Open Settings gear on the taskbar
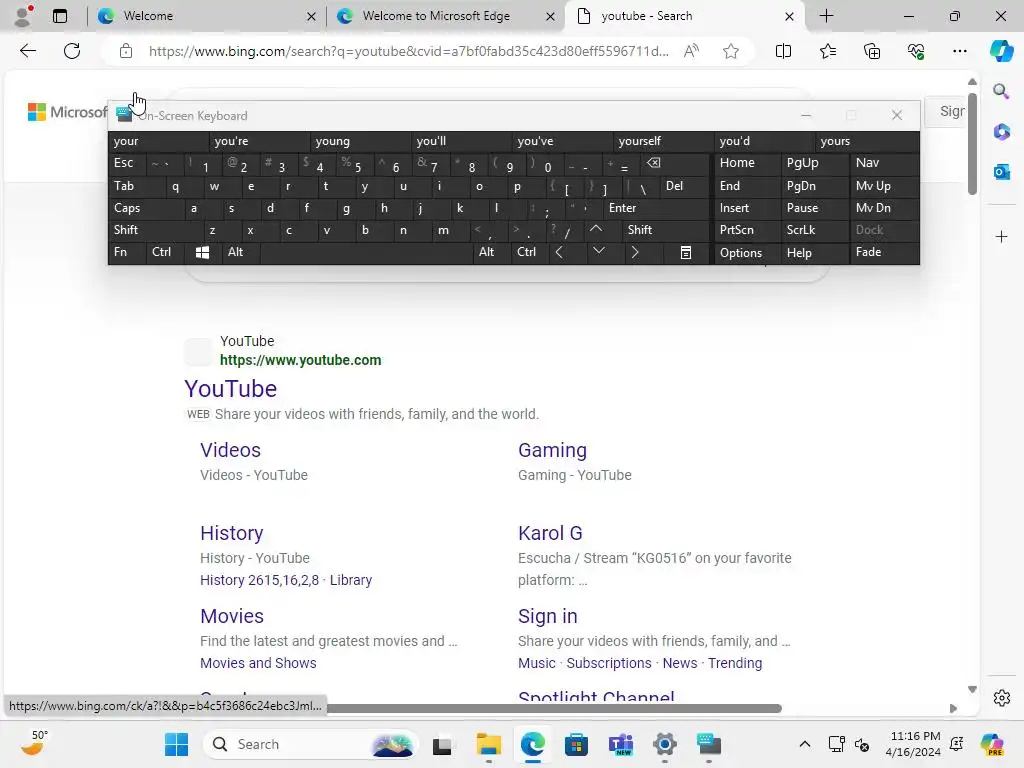This screenshot has height=768, width=1024. [x=664, y=744]
